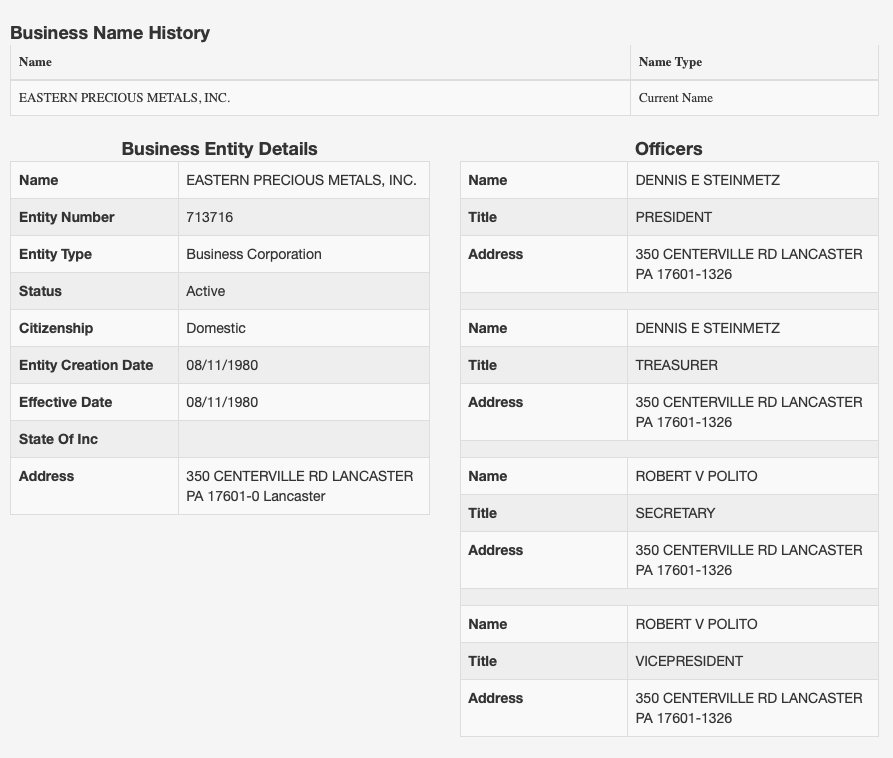Click the Name Type column header
893x758 pixels.
tap(670, 62)
